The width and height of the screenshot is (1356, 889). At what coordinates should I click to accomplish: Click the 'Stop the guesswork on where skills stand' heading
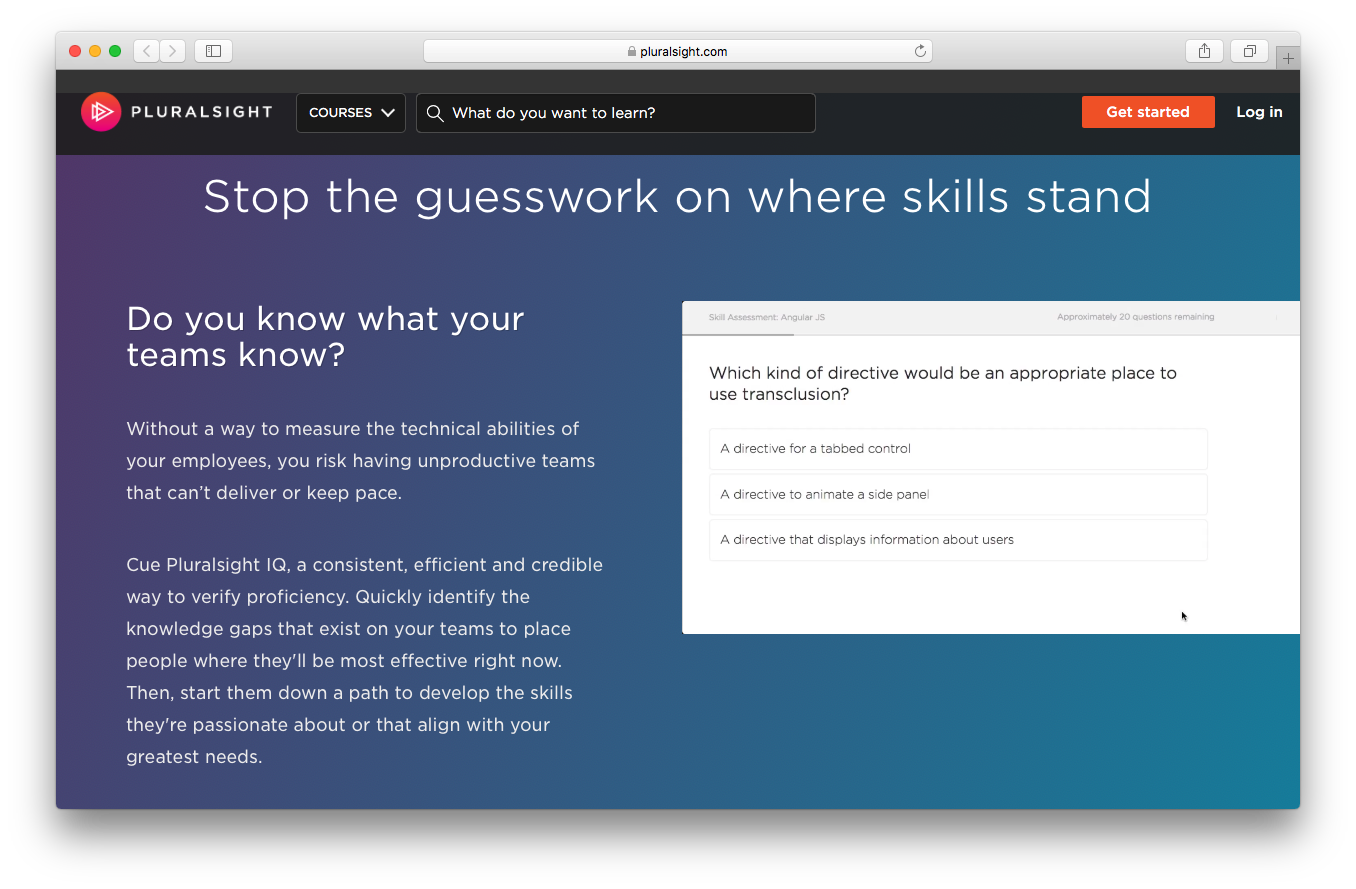pyautogui.click(x=678, y=196)
